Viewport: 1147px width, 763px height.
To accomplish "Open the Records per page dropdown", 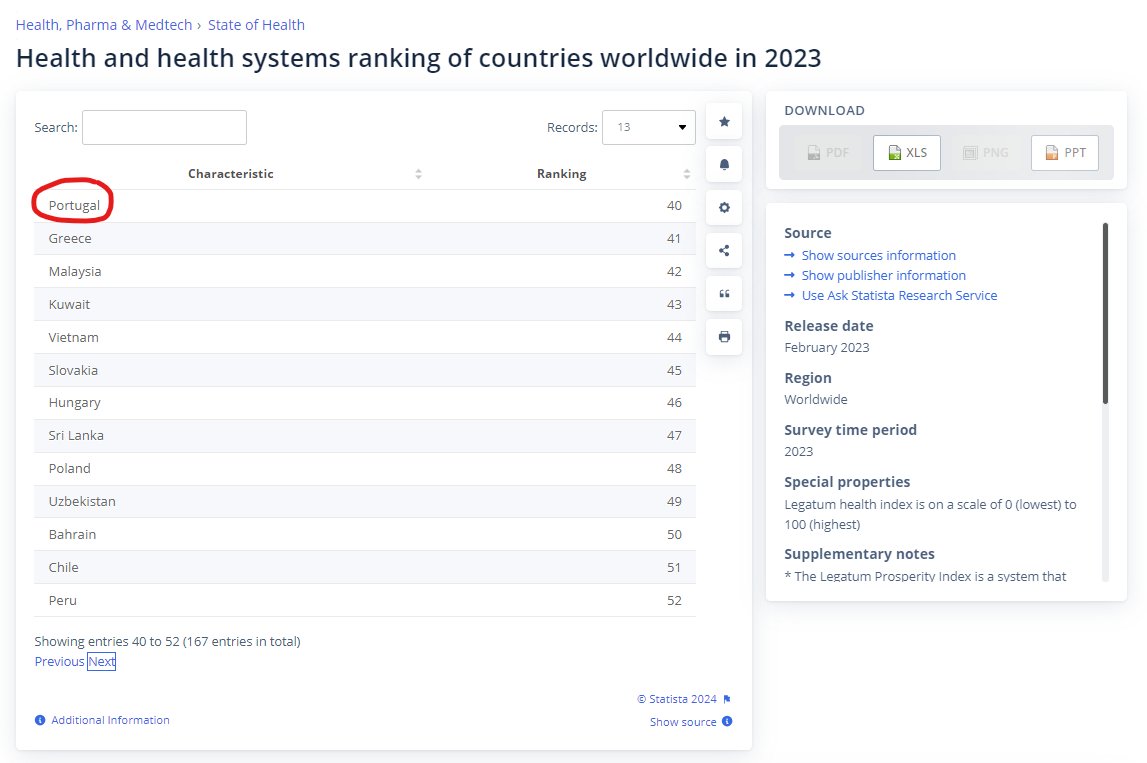I will (x=648, y=128).
